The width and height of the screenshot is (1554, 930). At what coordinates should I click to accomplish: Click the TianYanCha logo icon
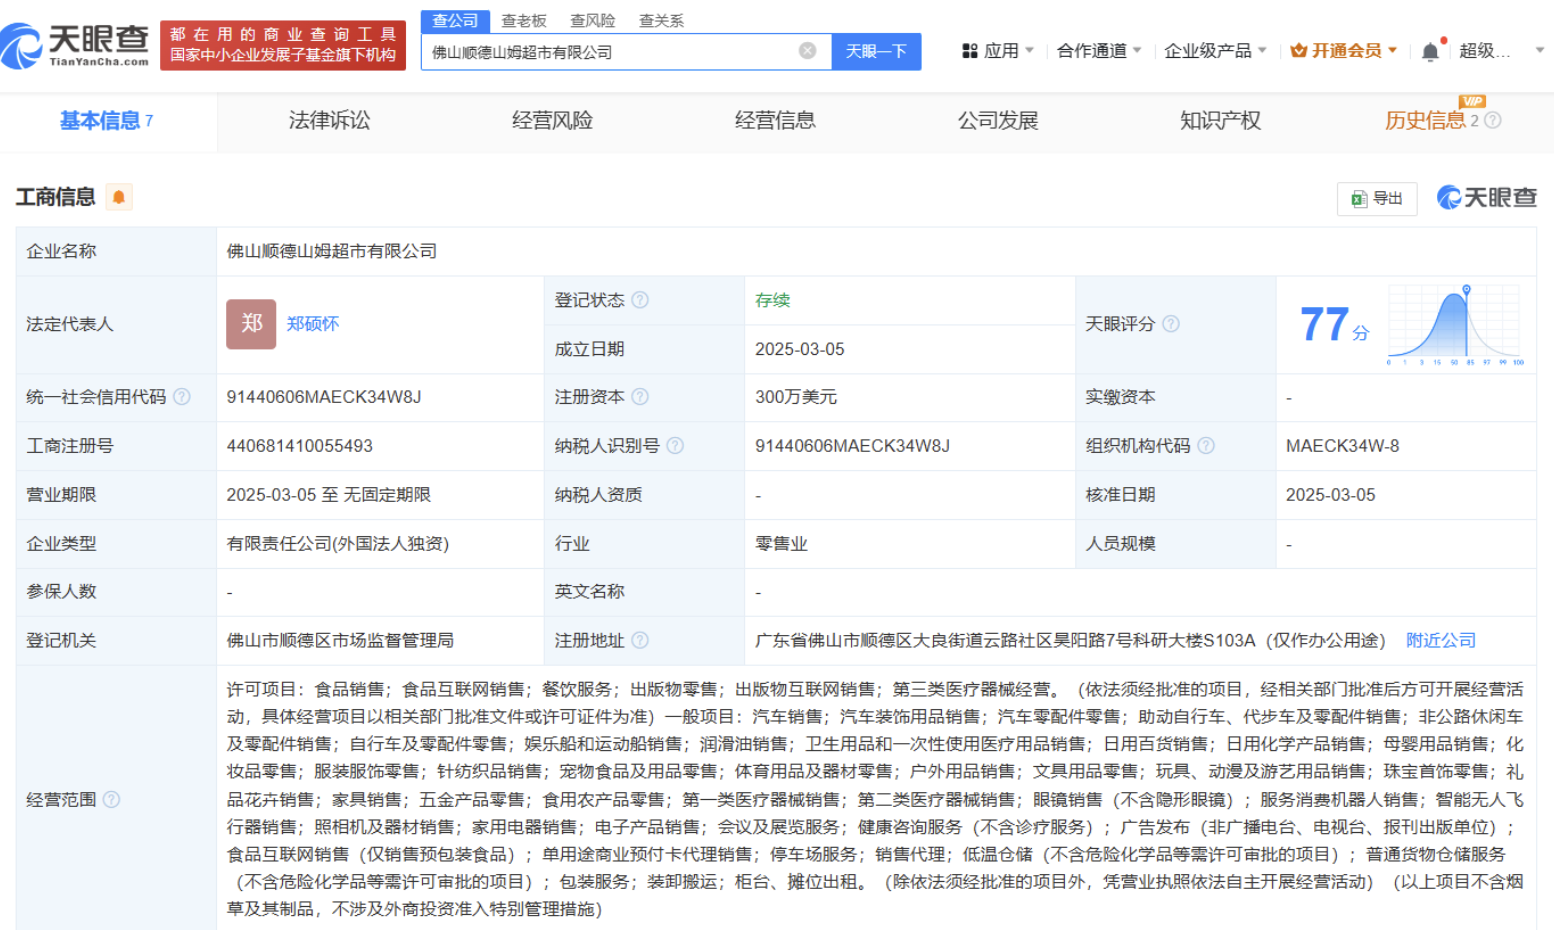tap(22, 46)
